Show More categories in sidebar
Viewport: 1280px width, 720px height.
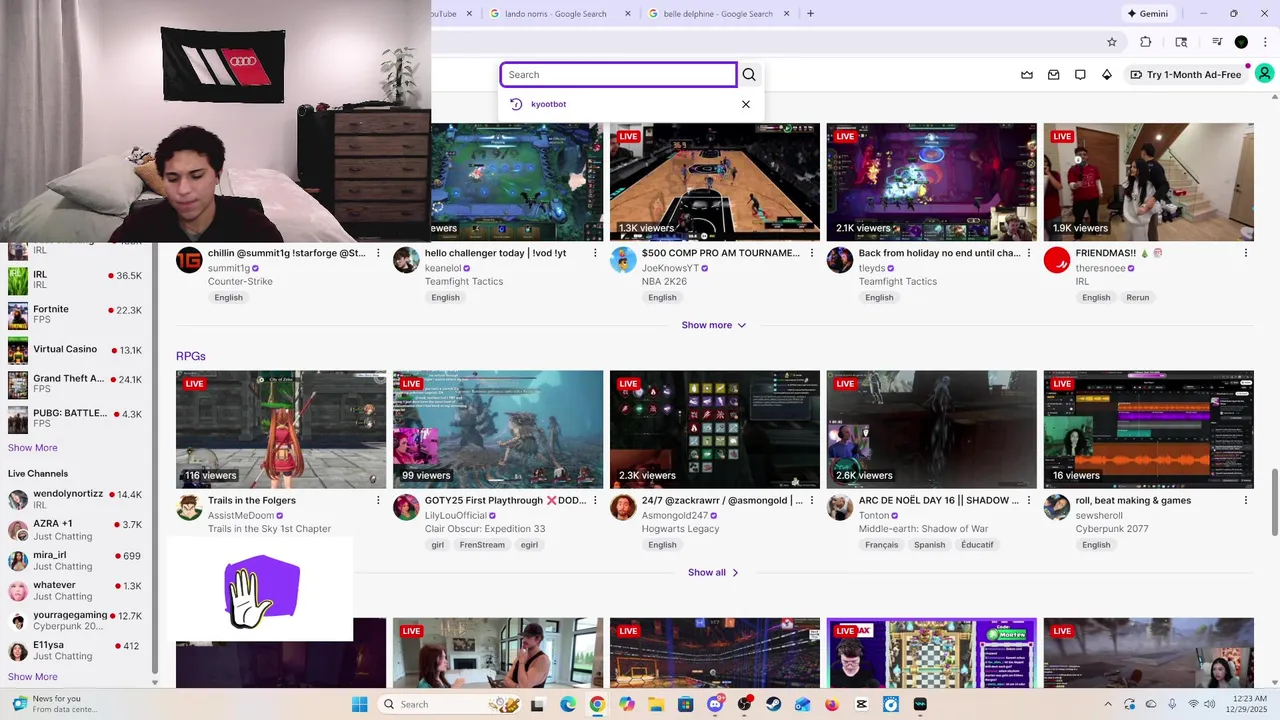[33, 448]
